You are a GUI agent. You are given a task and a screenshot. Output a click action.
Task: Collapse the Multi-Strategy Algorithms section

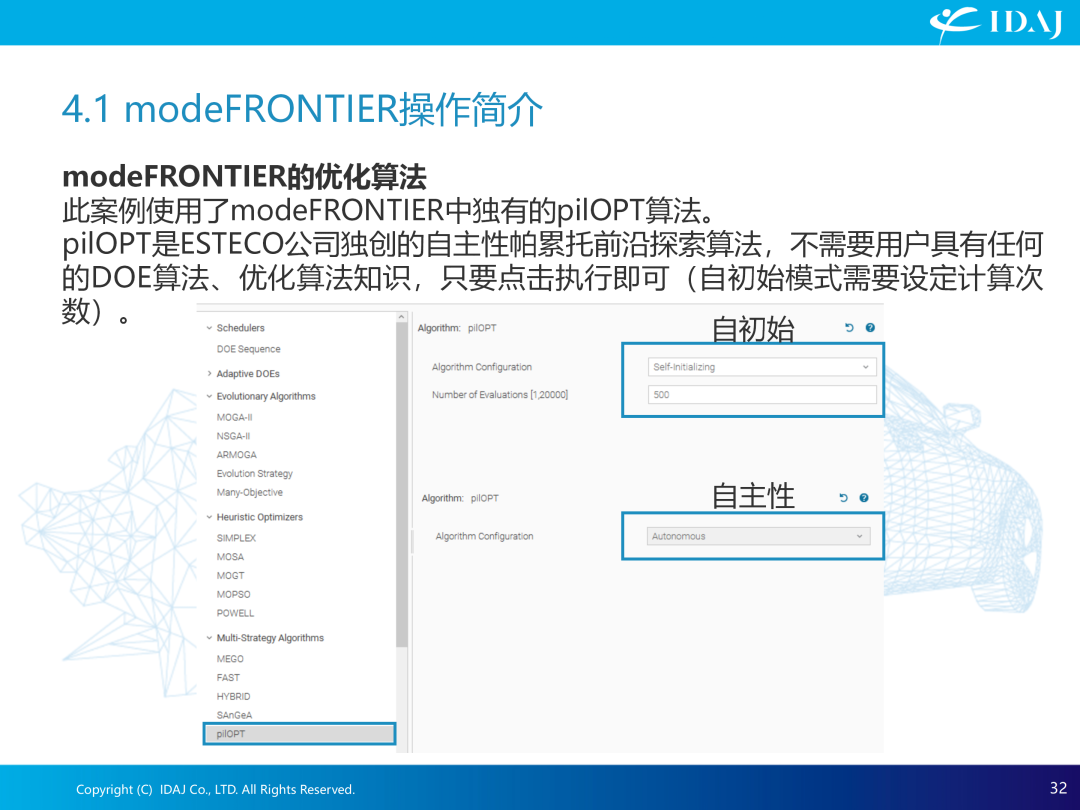(x=209, y=638)
